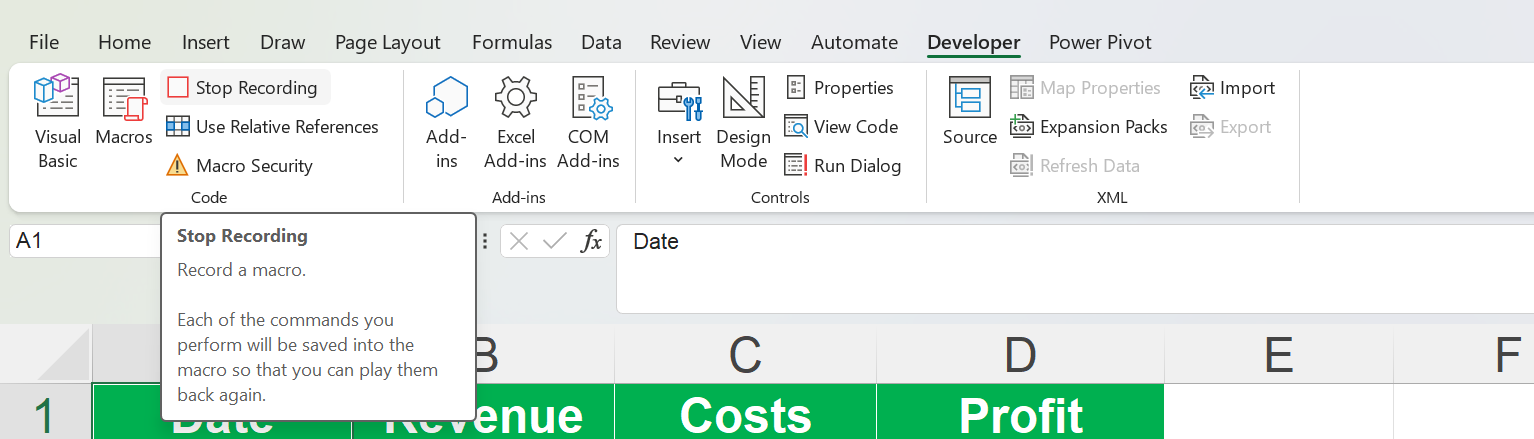Open Excel Add-ins manager
Screen dimensions: 1534x439
click(515, 122)
